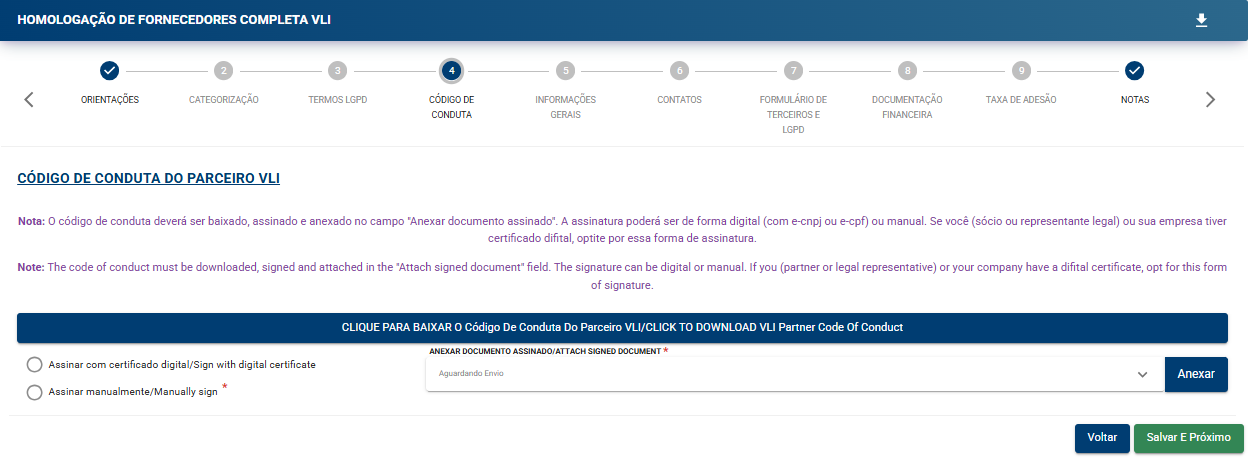The height and width of the screenshot is (460, 1248).
Task: Click the Notas checkmark step icon
Action: click(x=1134, y=71)
